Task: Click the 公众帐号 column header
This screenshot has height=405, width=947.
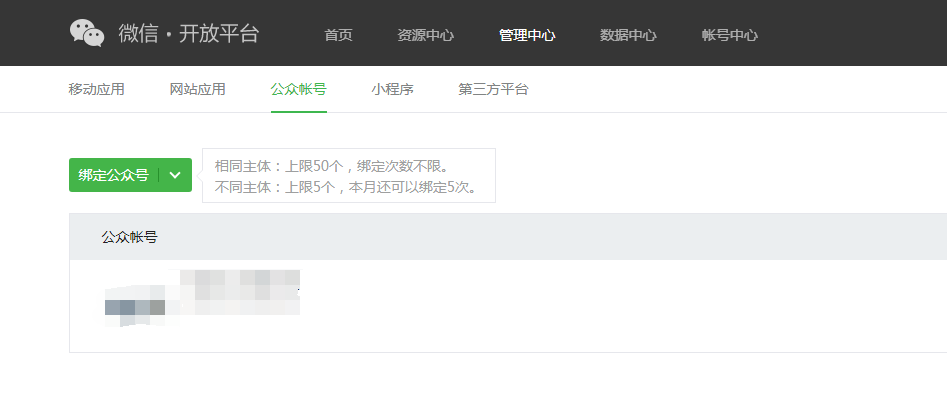Action: 129,237
